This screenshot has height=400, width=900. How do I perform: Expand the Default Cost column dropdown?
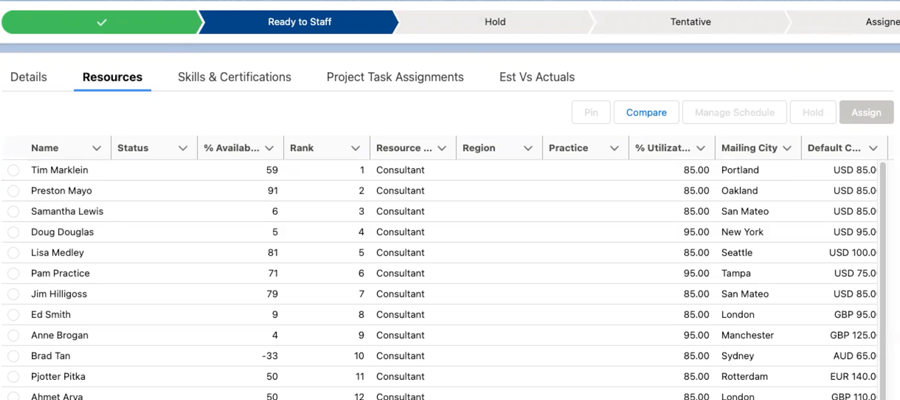[x=873, y=148]
